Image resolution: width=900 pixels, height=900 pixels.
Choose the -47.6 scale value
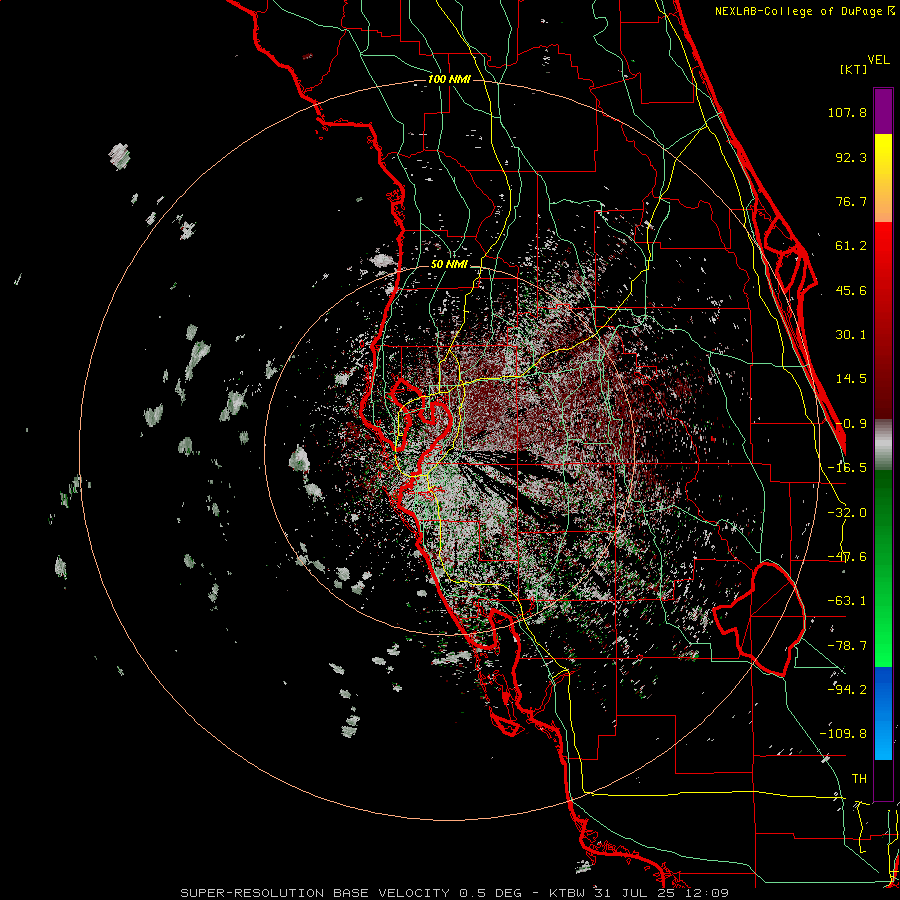(847, 557)
